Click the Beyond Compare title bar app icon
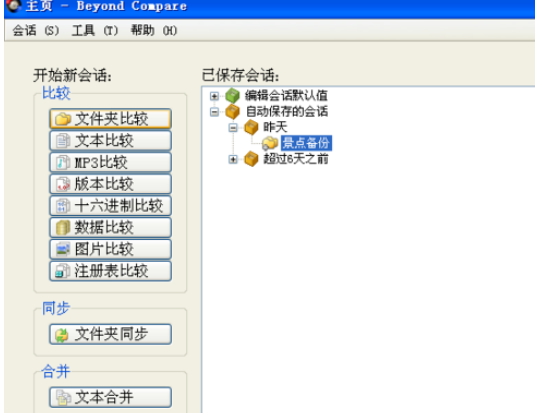535x413 pixels. pos(14,5)
